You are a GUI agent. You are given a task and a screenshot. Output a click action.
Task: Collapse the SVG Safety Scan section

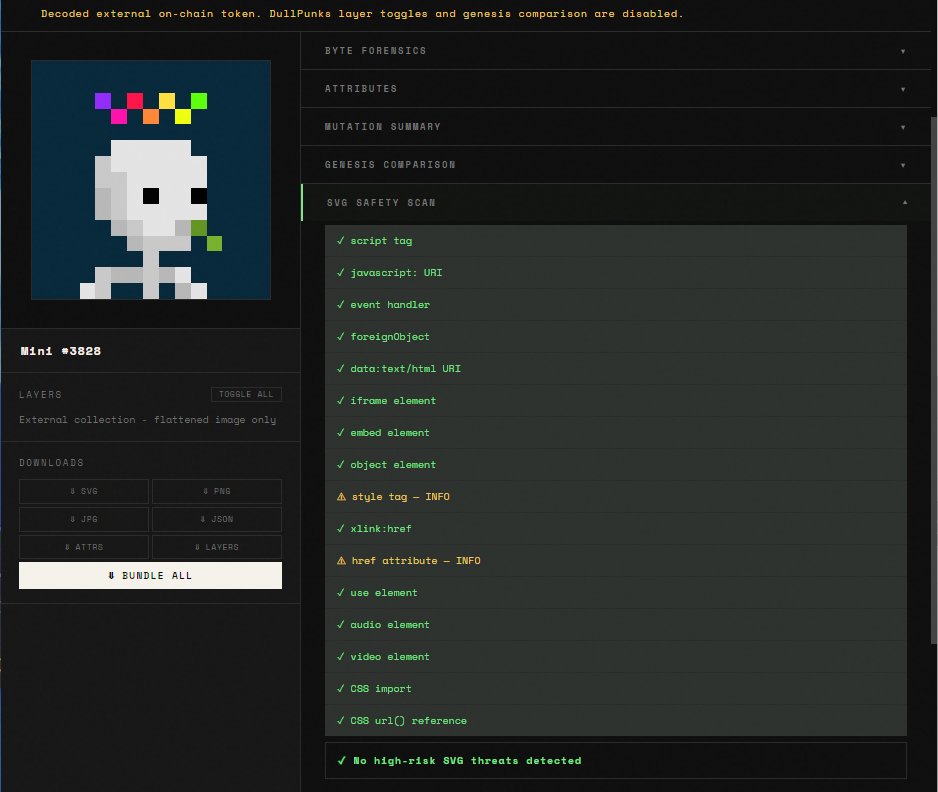616,203
